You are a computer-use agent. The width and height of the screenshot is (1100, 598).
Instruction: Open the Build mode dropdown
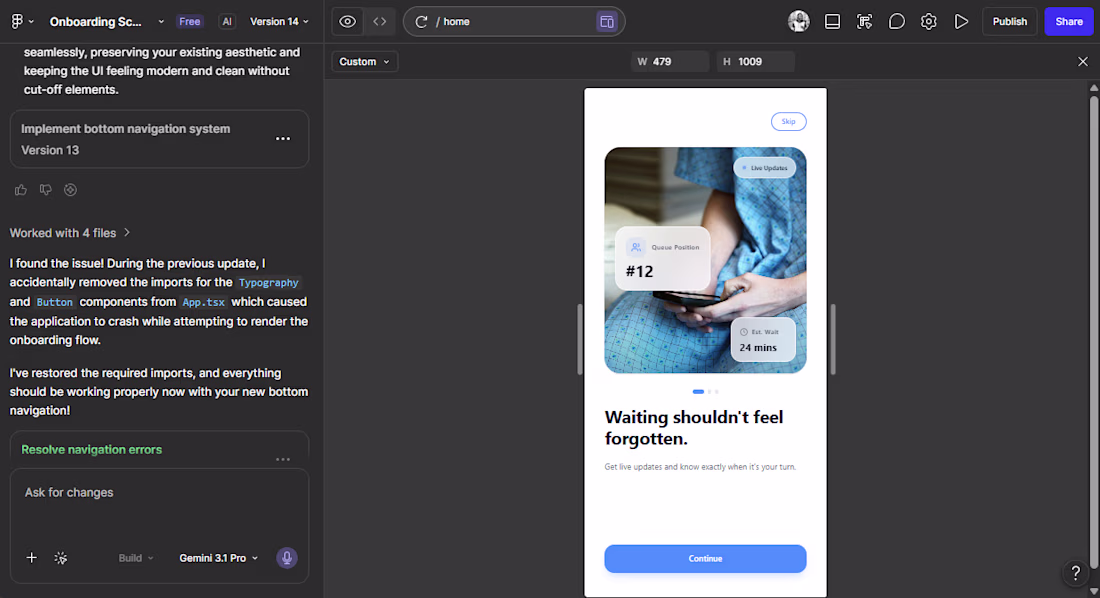pyautogui.click(x=135, y=558)
